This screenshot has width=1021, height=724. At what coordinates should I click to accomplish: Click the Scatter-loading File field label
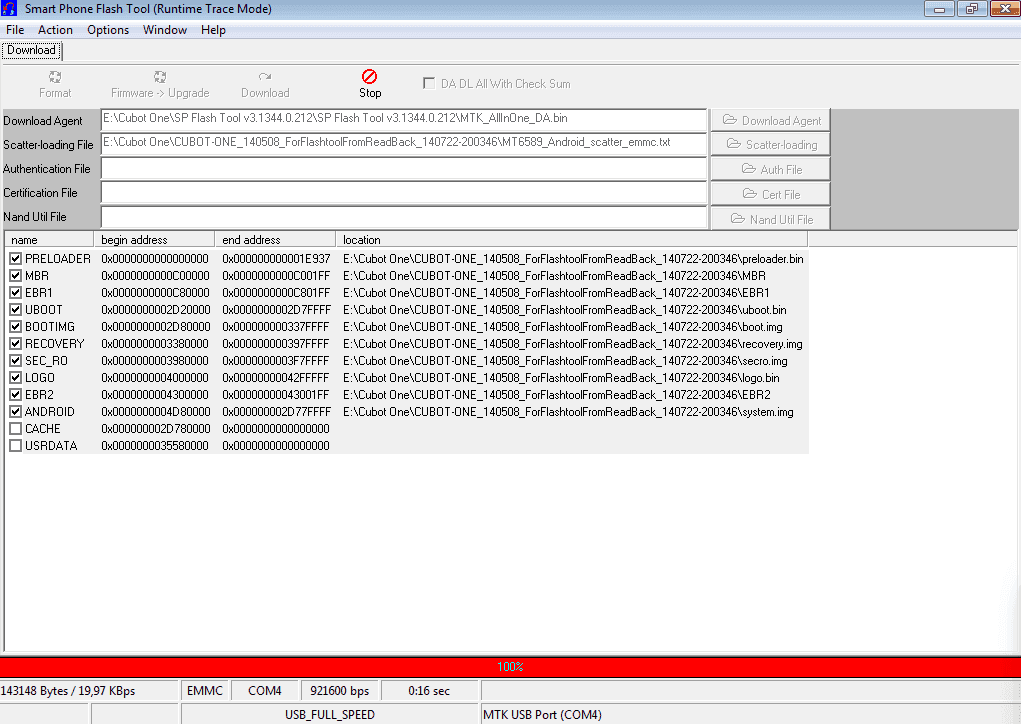tap(48, 145)
